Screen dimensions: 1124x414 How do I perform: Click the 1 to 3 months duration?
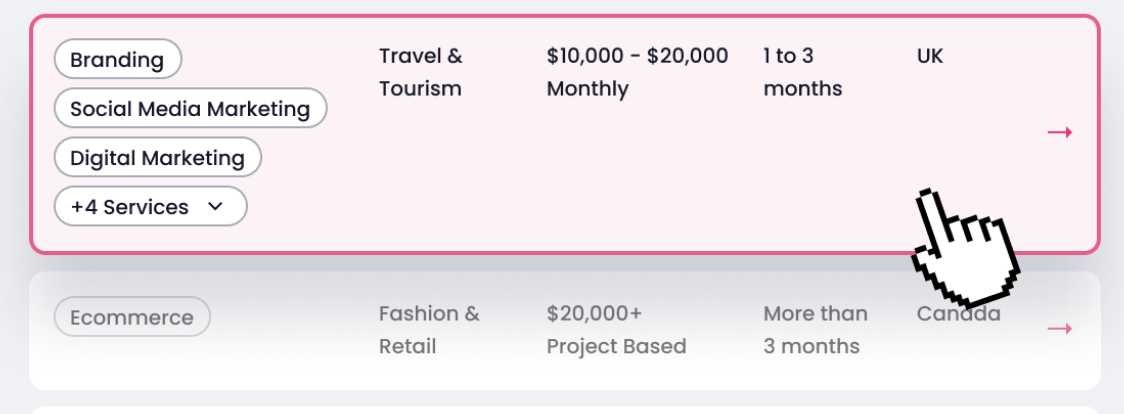(802, 72)
